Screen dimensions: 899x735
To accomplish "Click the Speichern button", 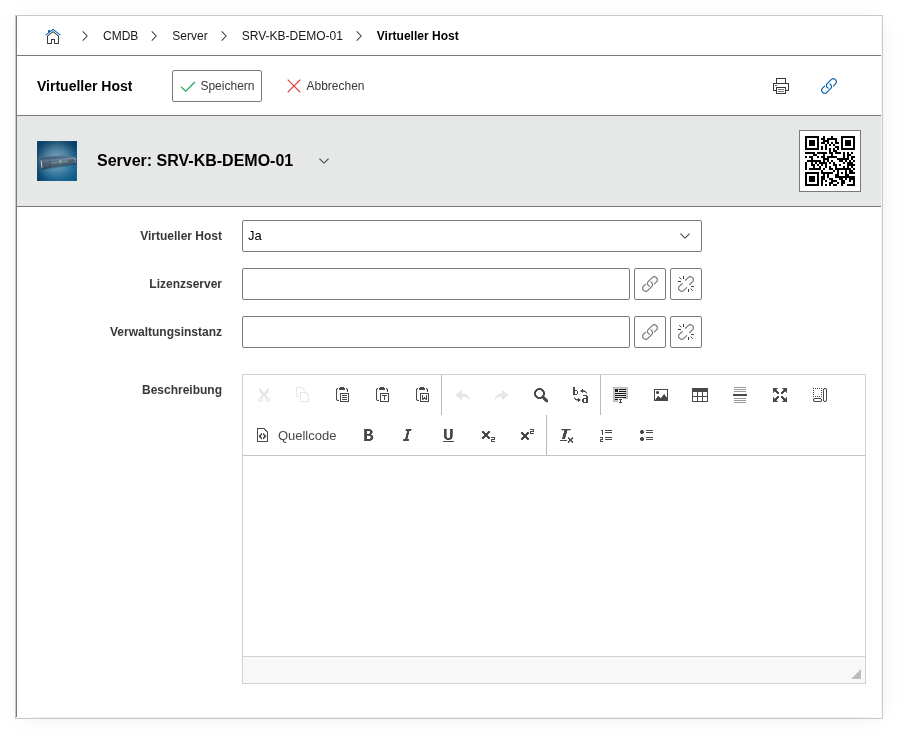I will (216, 86).
